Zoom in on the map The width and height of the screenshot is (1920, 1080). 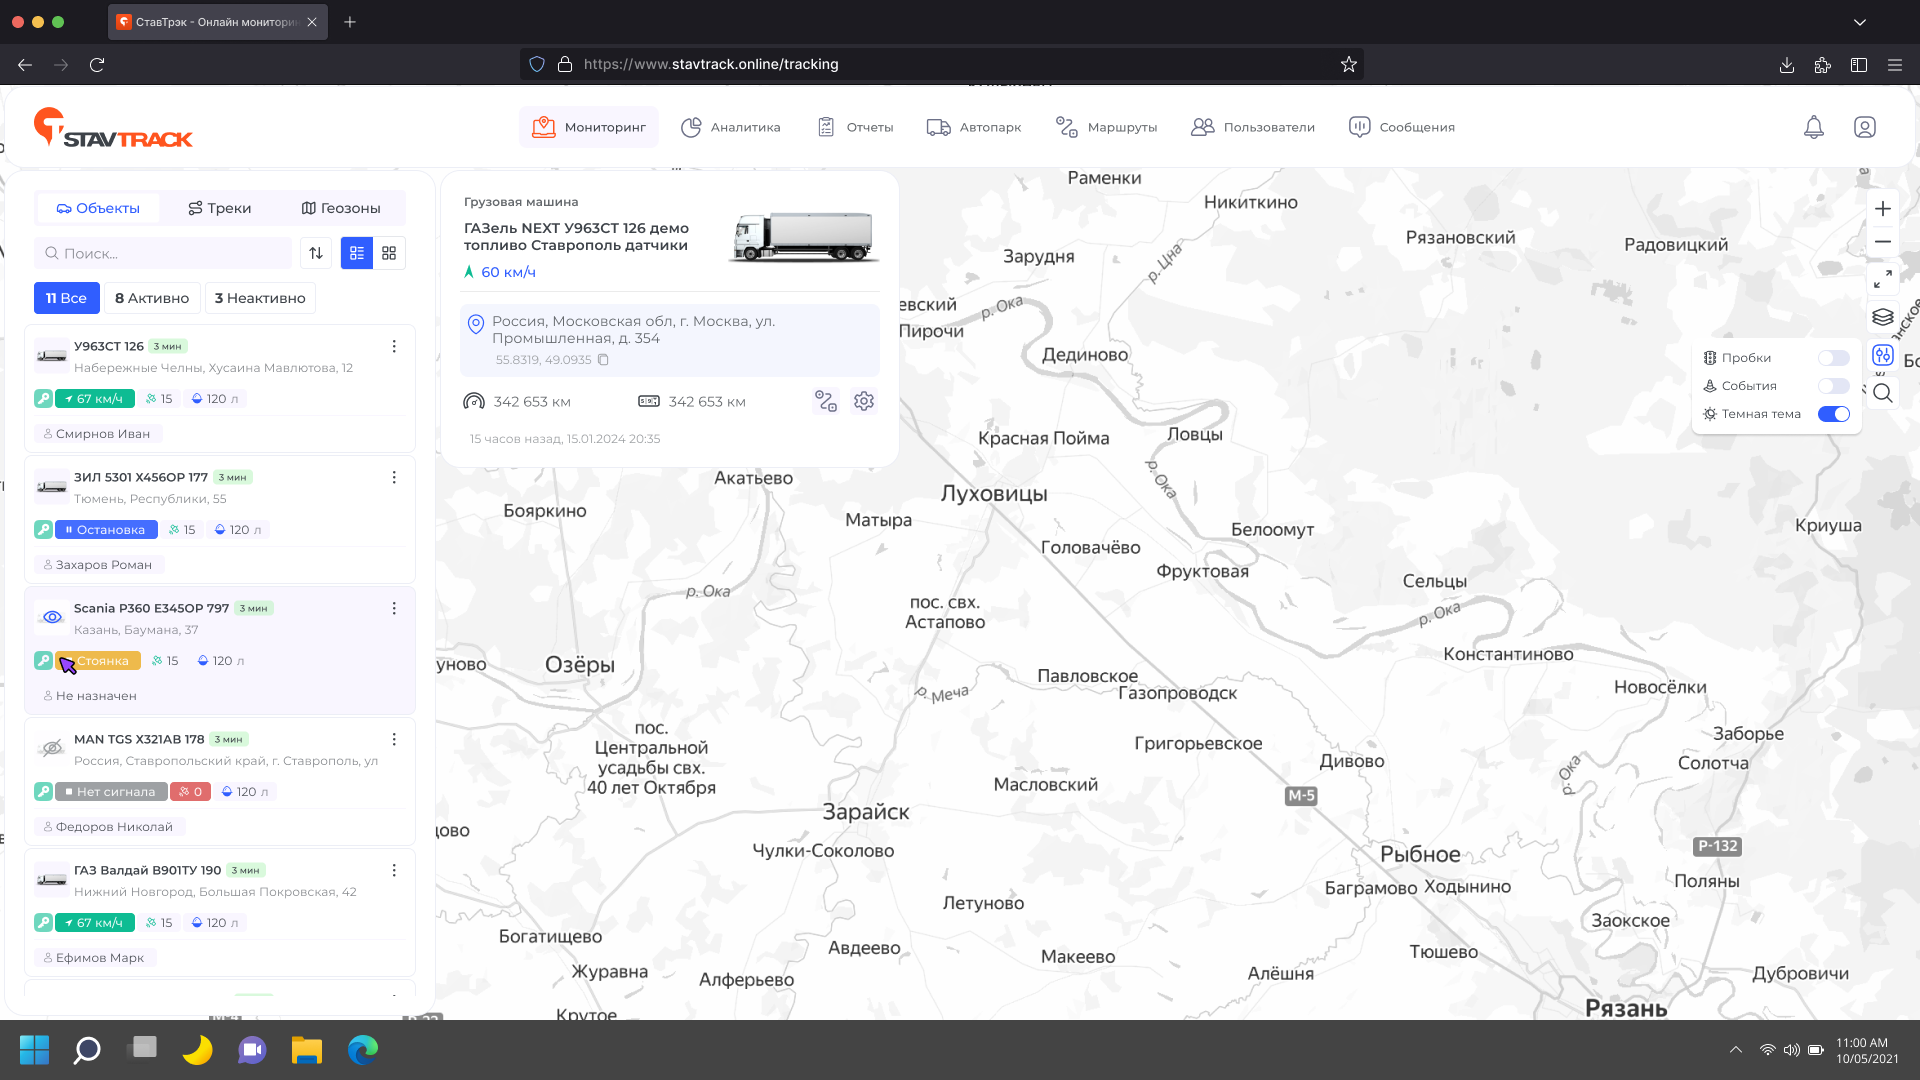click(x=1883, y=209)
